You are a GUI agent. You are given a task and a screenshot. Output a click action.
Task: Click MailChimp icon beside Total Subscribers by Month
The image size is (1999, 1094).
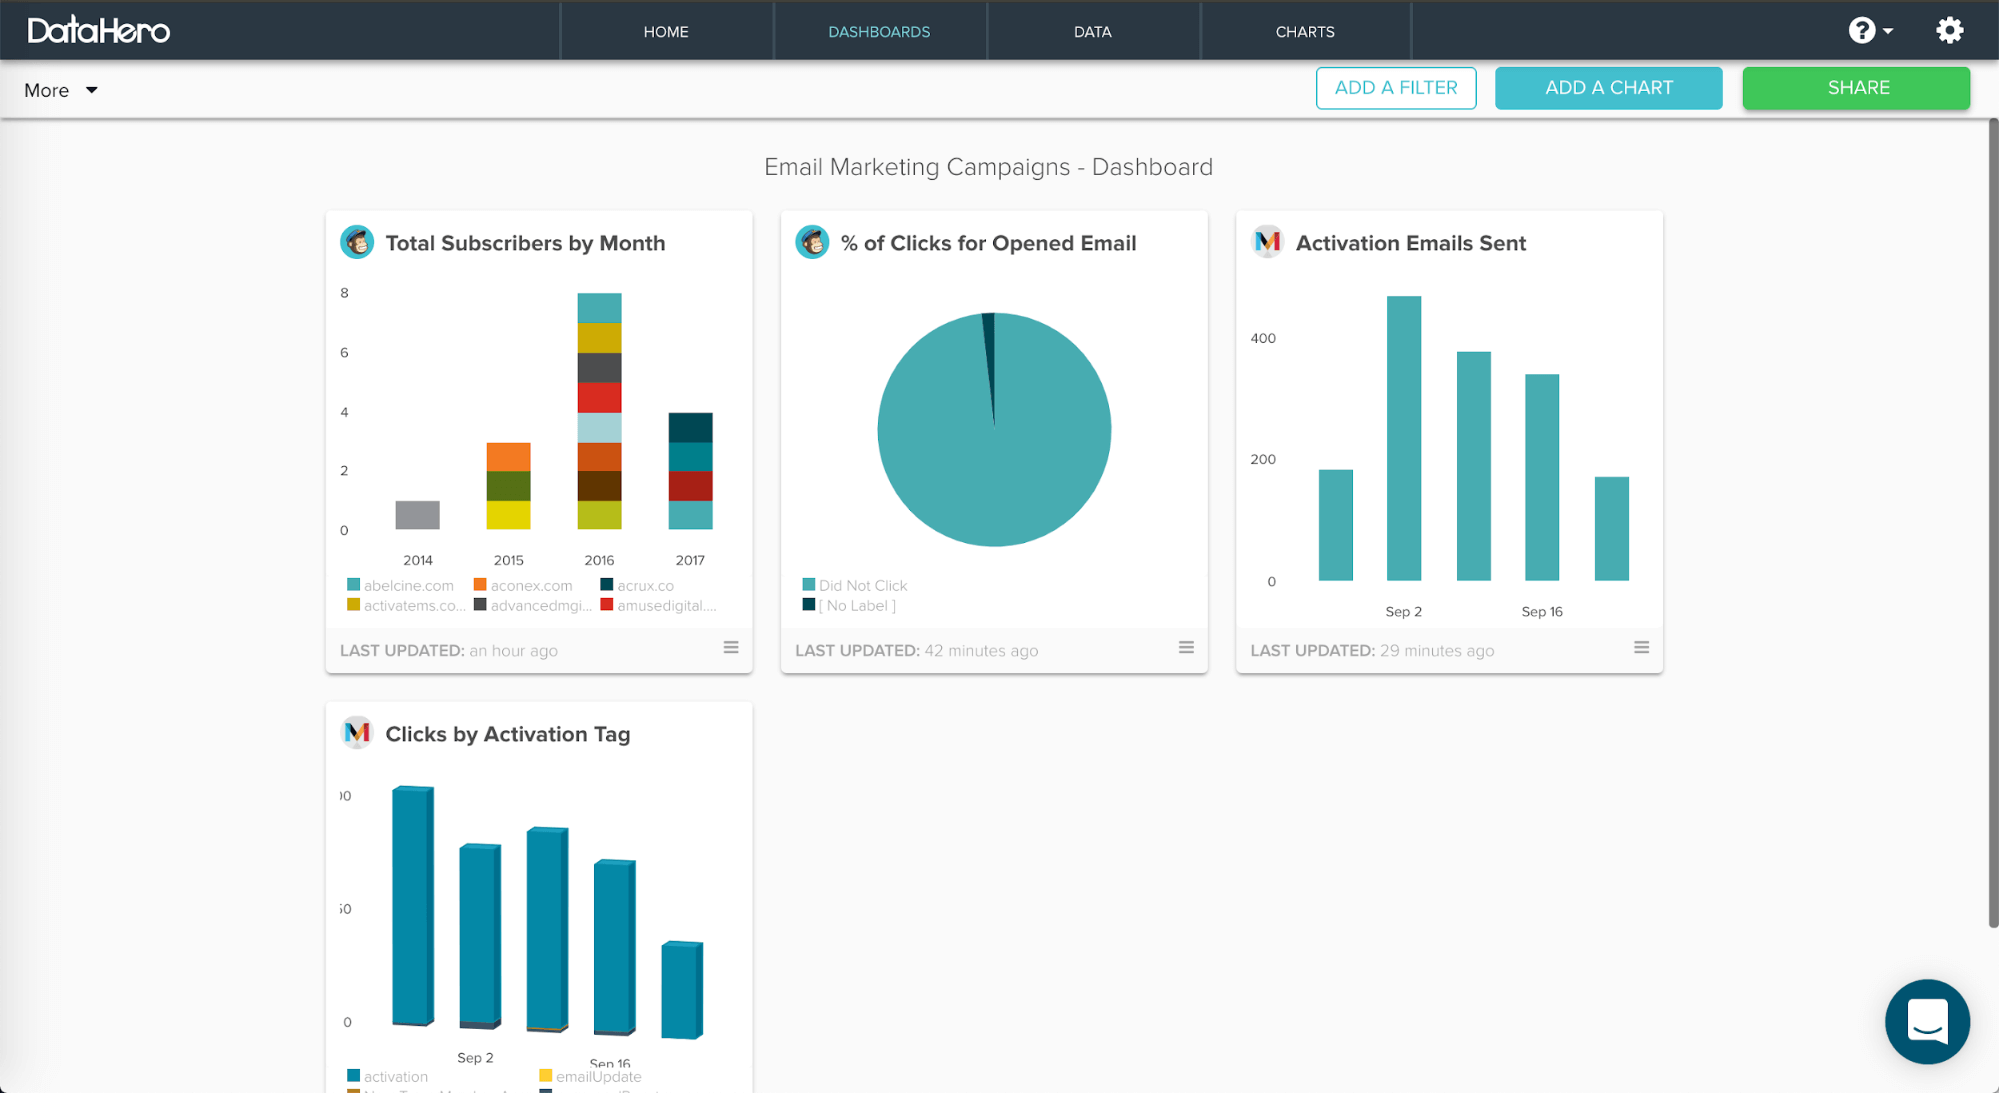(357, 242)
